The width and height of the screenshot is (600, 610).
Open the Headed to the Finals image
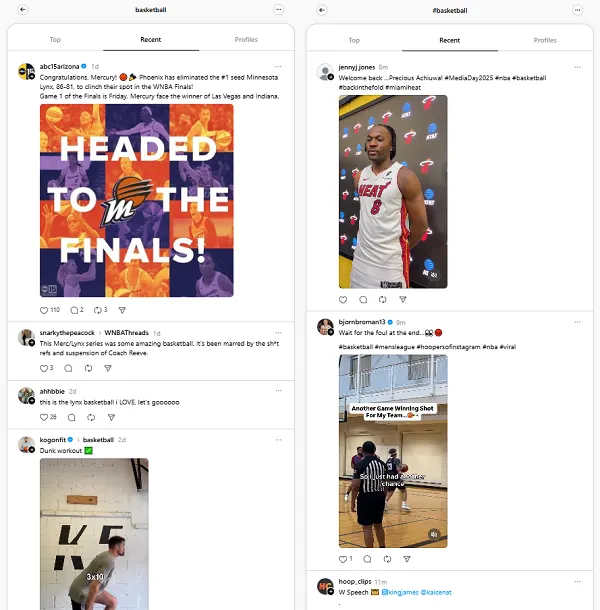click(137, 200)
